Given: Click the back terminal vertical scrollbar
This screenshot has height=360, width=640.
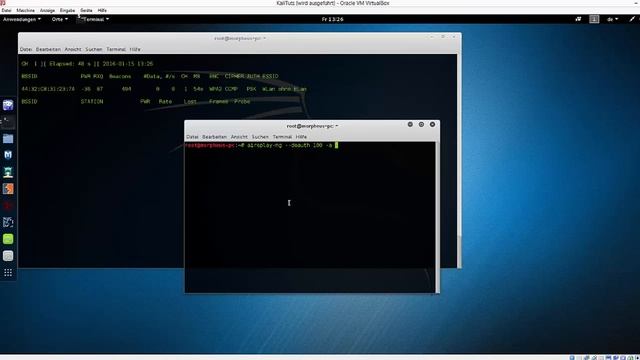Looking at the screenshot, I should [459, 161].
